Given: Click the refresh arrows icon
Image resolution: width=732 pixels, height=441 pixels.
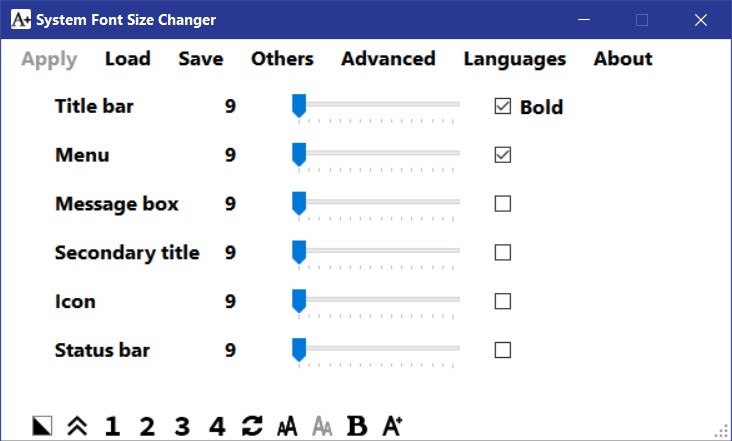Looking at the screenshot, I should click(252, 427).
